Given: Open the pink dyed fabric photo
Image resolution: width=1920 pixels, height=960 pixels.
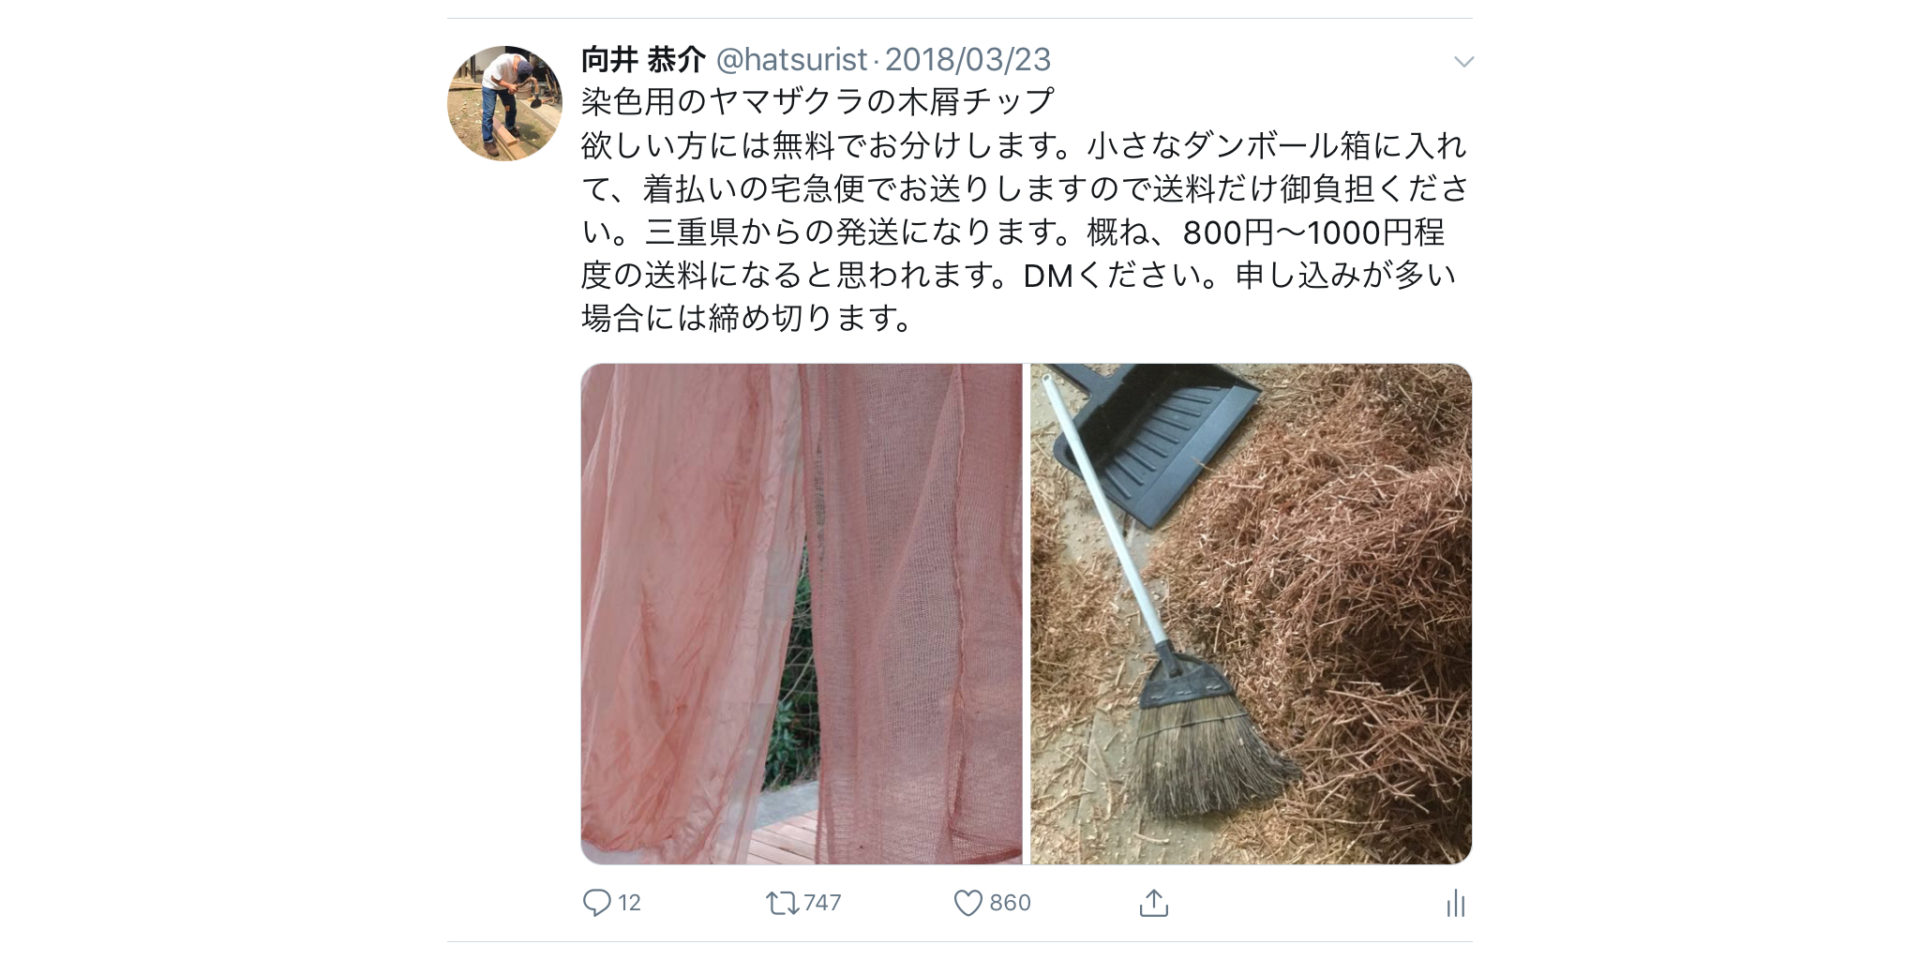Looking at the screenshot, I should pyautogui.click(x=801, y=614).
